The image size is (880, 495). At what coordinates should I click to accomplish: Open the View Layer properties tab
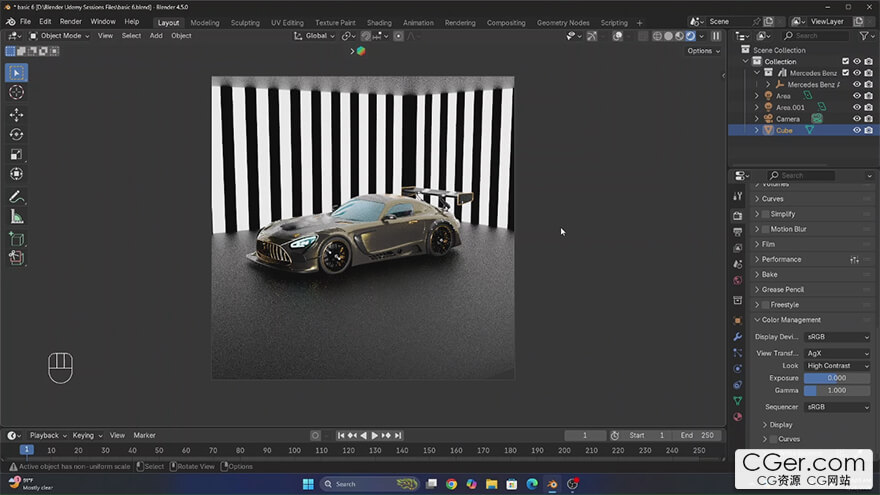coord(737,248)
